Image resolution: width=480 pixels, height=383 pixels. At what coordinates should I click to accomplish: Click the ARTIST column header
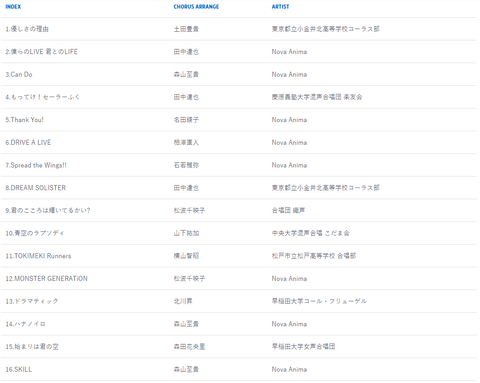pos(280,7)
